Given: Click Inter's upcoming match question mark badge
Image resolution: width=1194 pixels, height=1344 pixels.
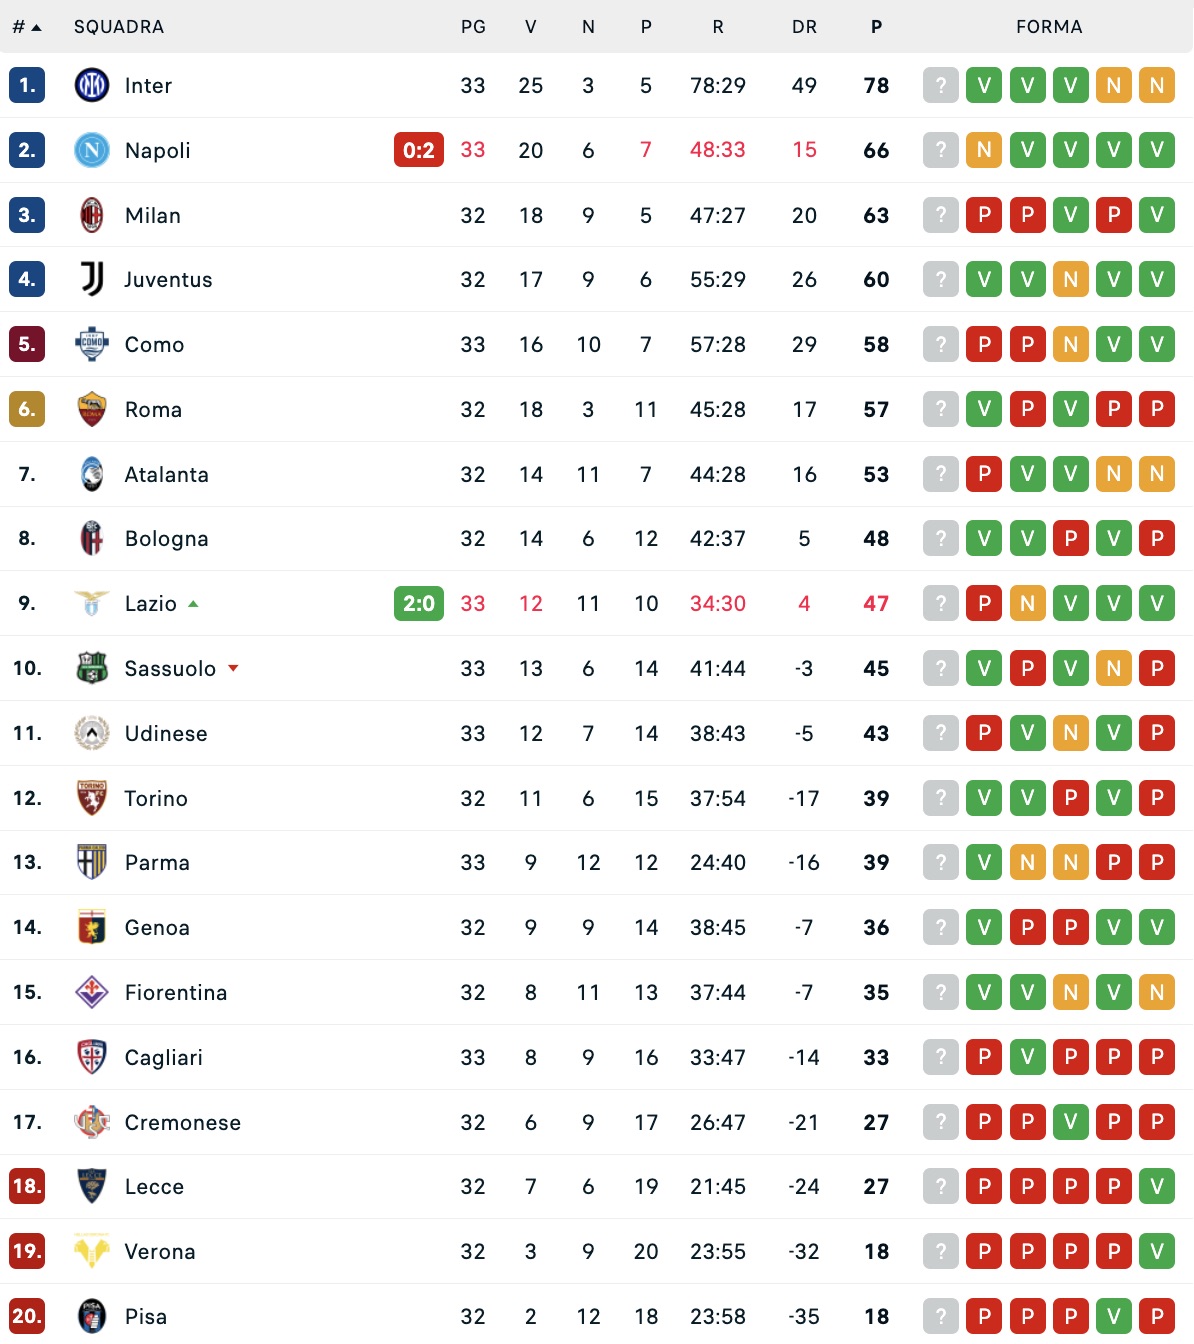Looking at the screenshot, I should 941,85.
